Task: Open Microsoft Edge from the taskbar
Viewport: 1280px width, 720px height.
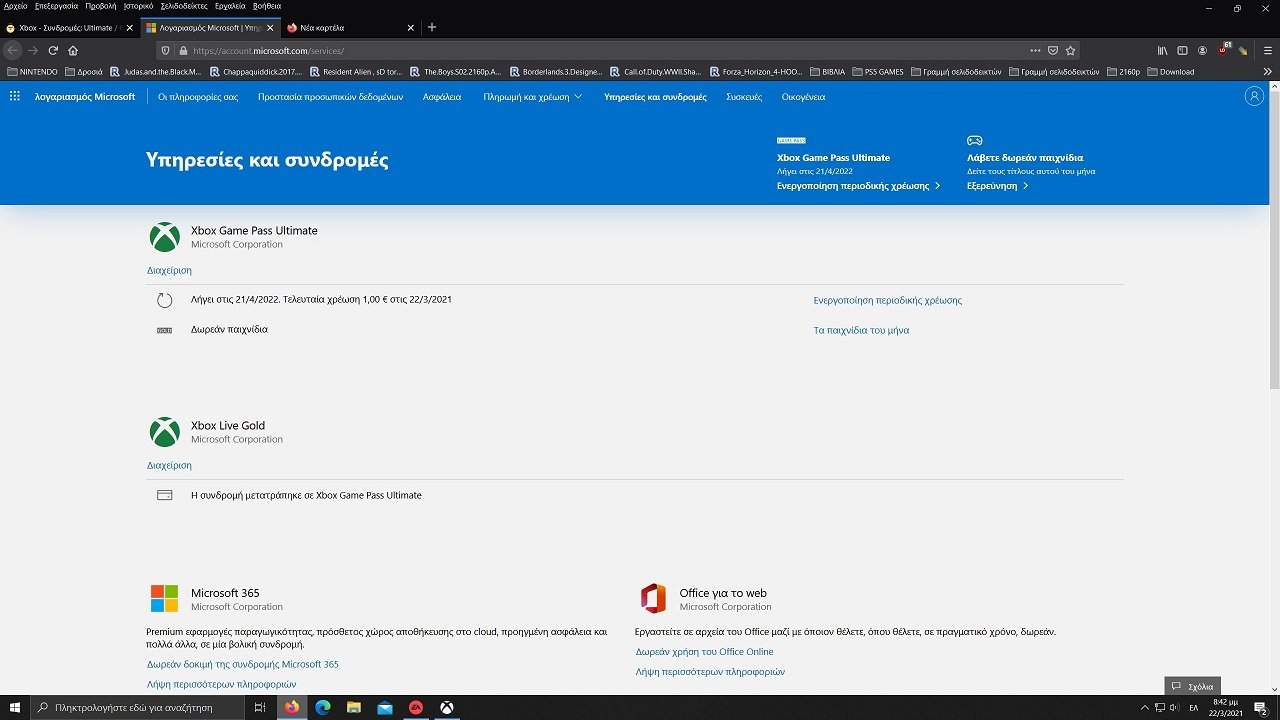Action: [323, 707]
